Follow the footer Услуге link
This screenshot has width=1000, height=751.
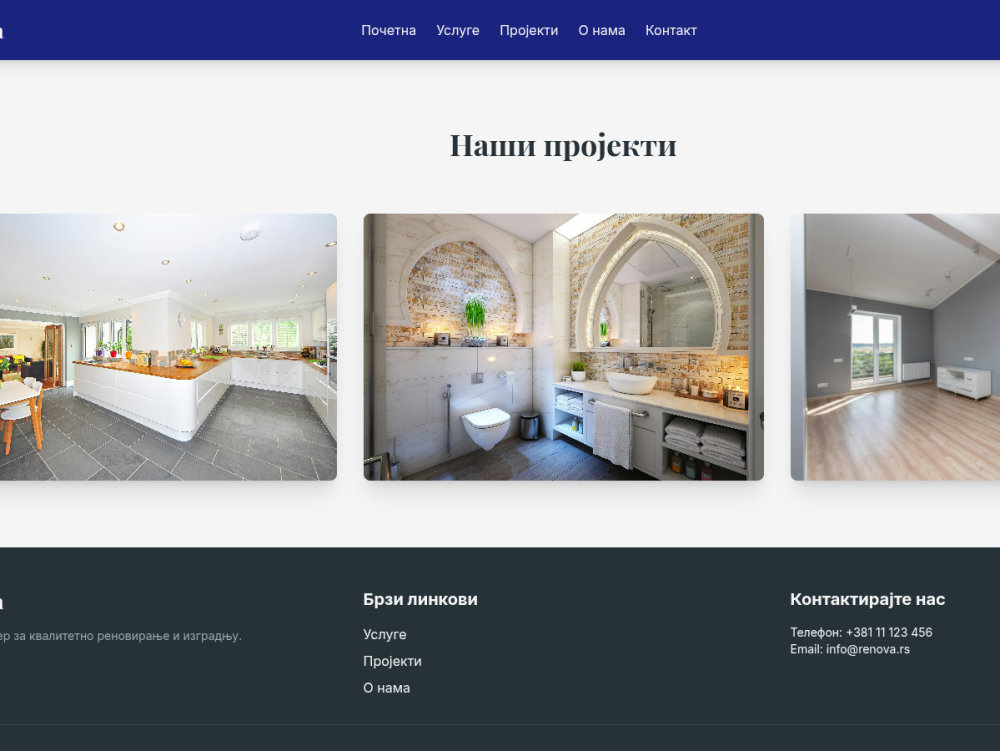385,634
